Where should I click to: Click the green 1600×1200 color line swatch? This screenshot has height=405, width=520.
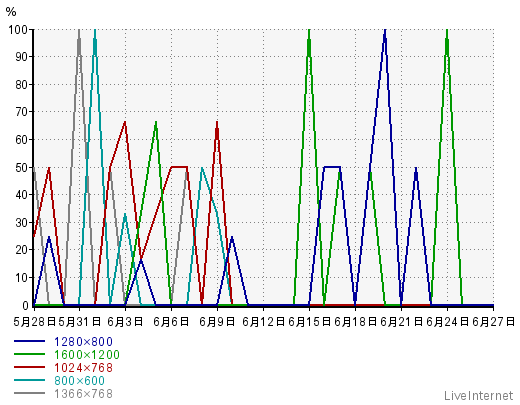pos(29,354)
